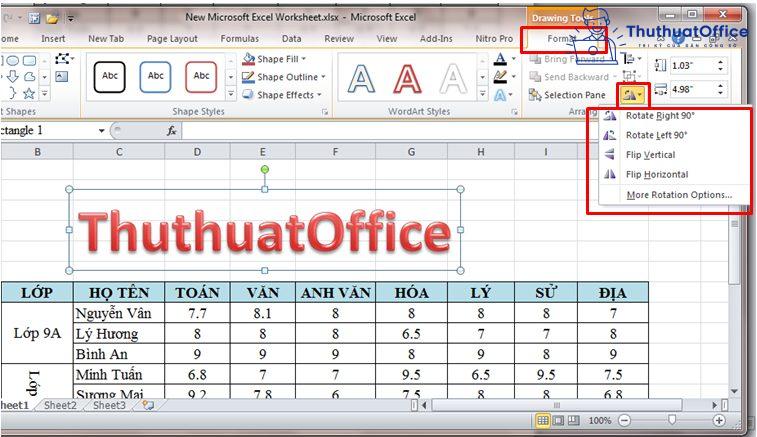Switch to Sheet3 tab
The height and width of the screenshot is (437, 757).
(x=109, y=406)
